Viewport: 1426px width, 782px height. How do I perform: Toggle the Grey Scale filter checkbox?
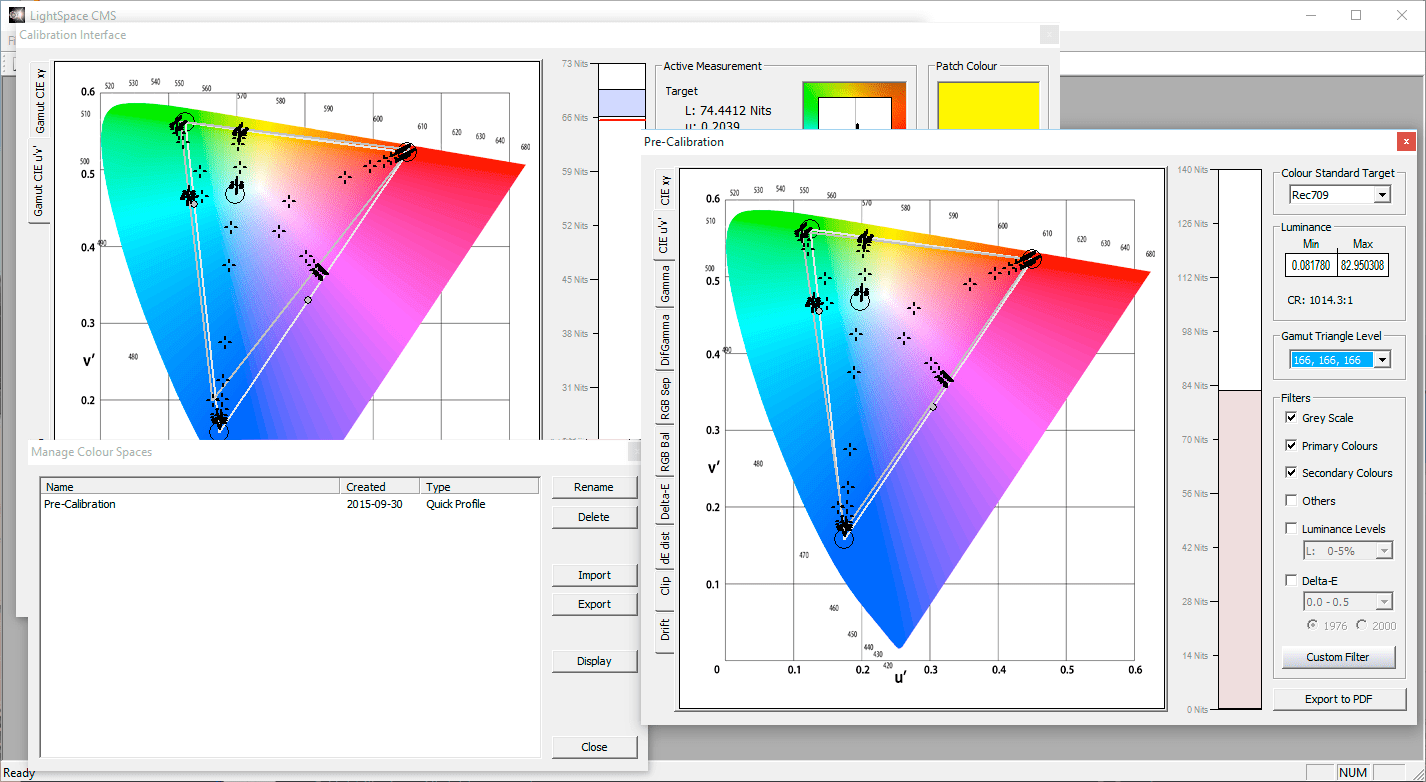click(1292, 418)
